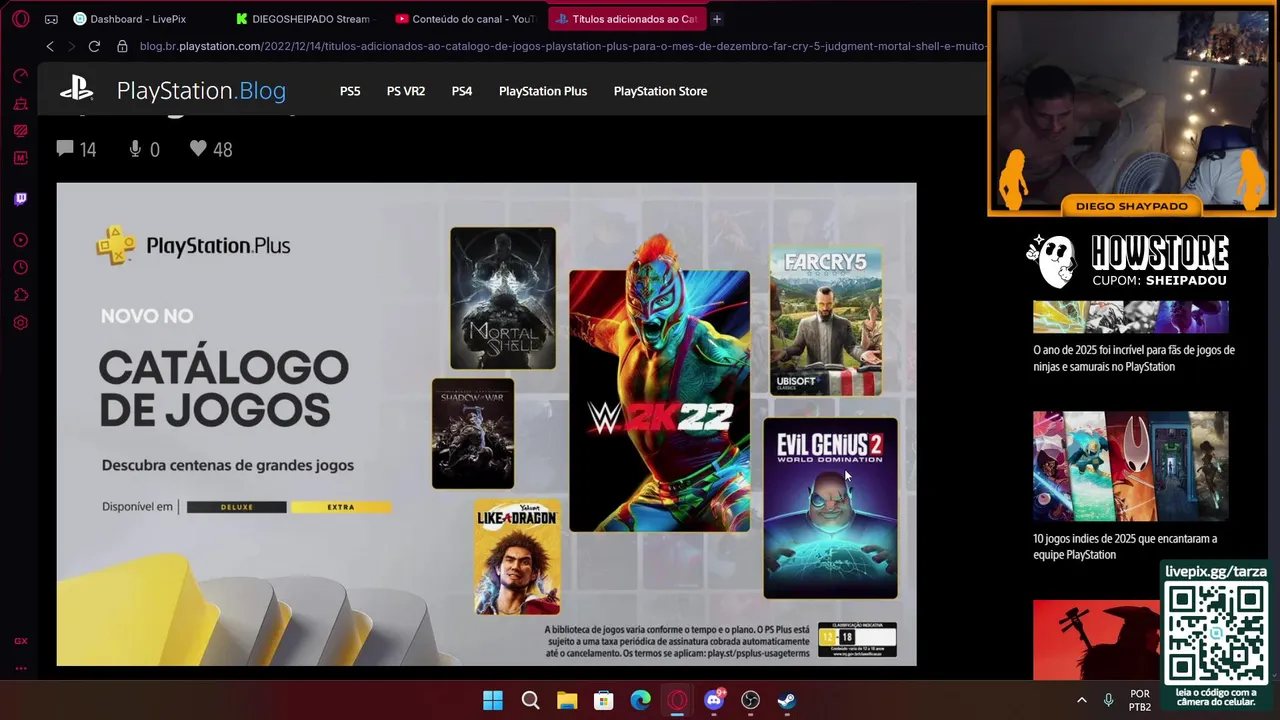Image resolution: width=1280 pixels, height=720 pixels.
Task: Open sidebar three-dots more options
Action: click(x=20, y=668)
